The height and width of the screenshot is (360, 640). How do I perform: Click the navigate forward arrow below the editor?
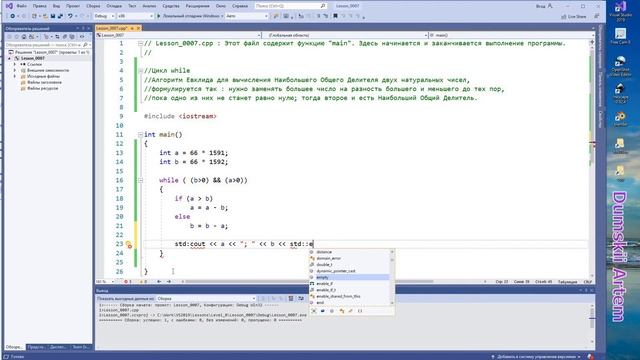169,282
